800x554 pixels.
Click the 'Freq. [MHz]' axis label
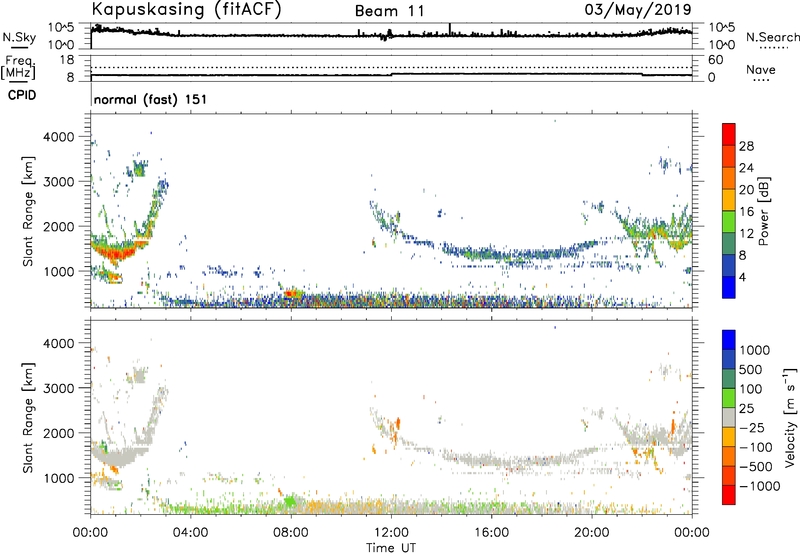19,68
